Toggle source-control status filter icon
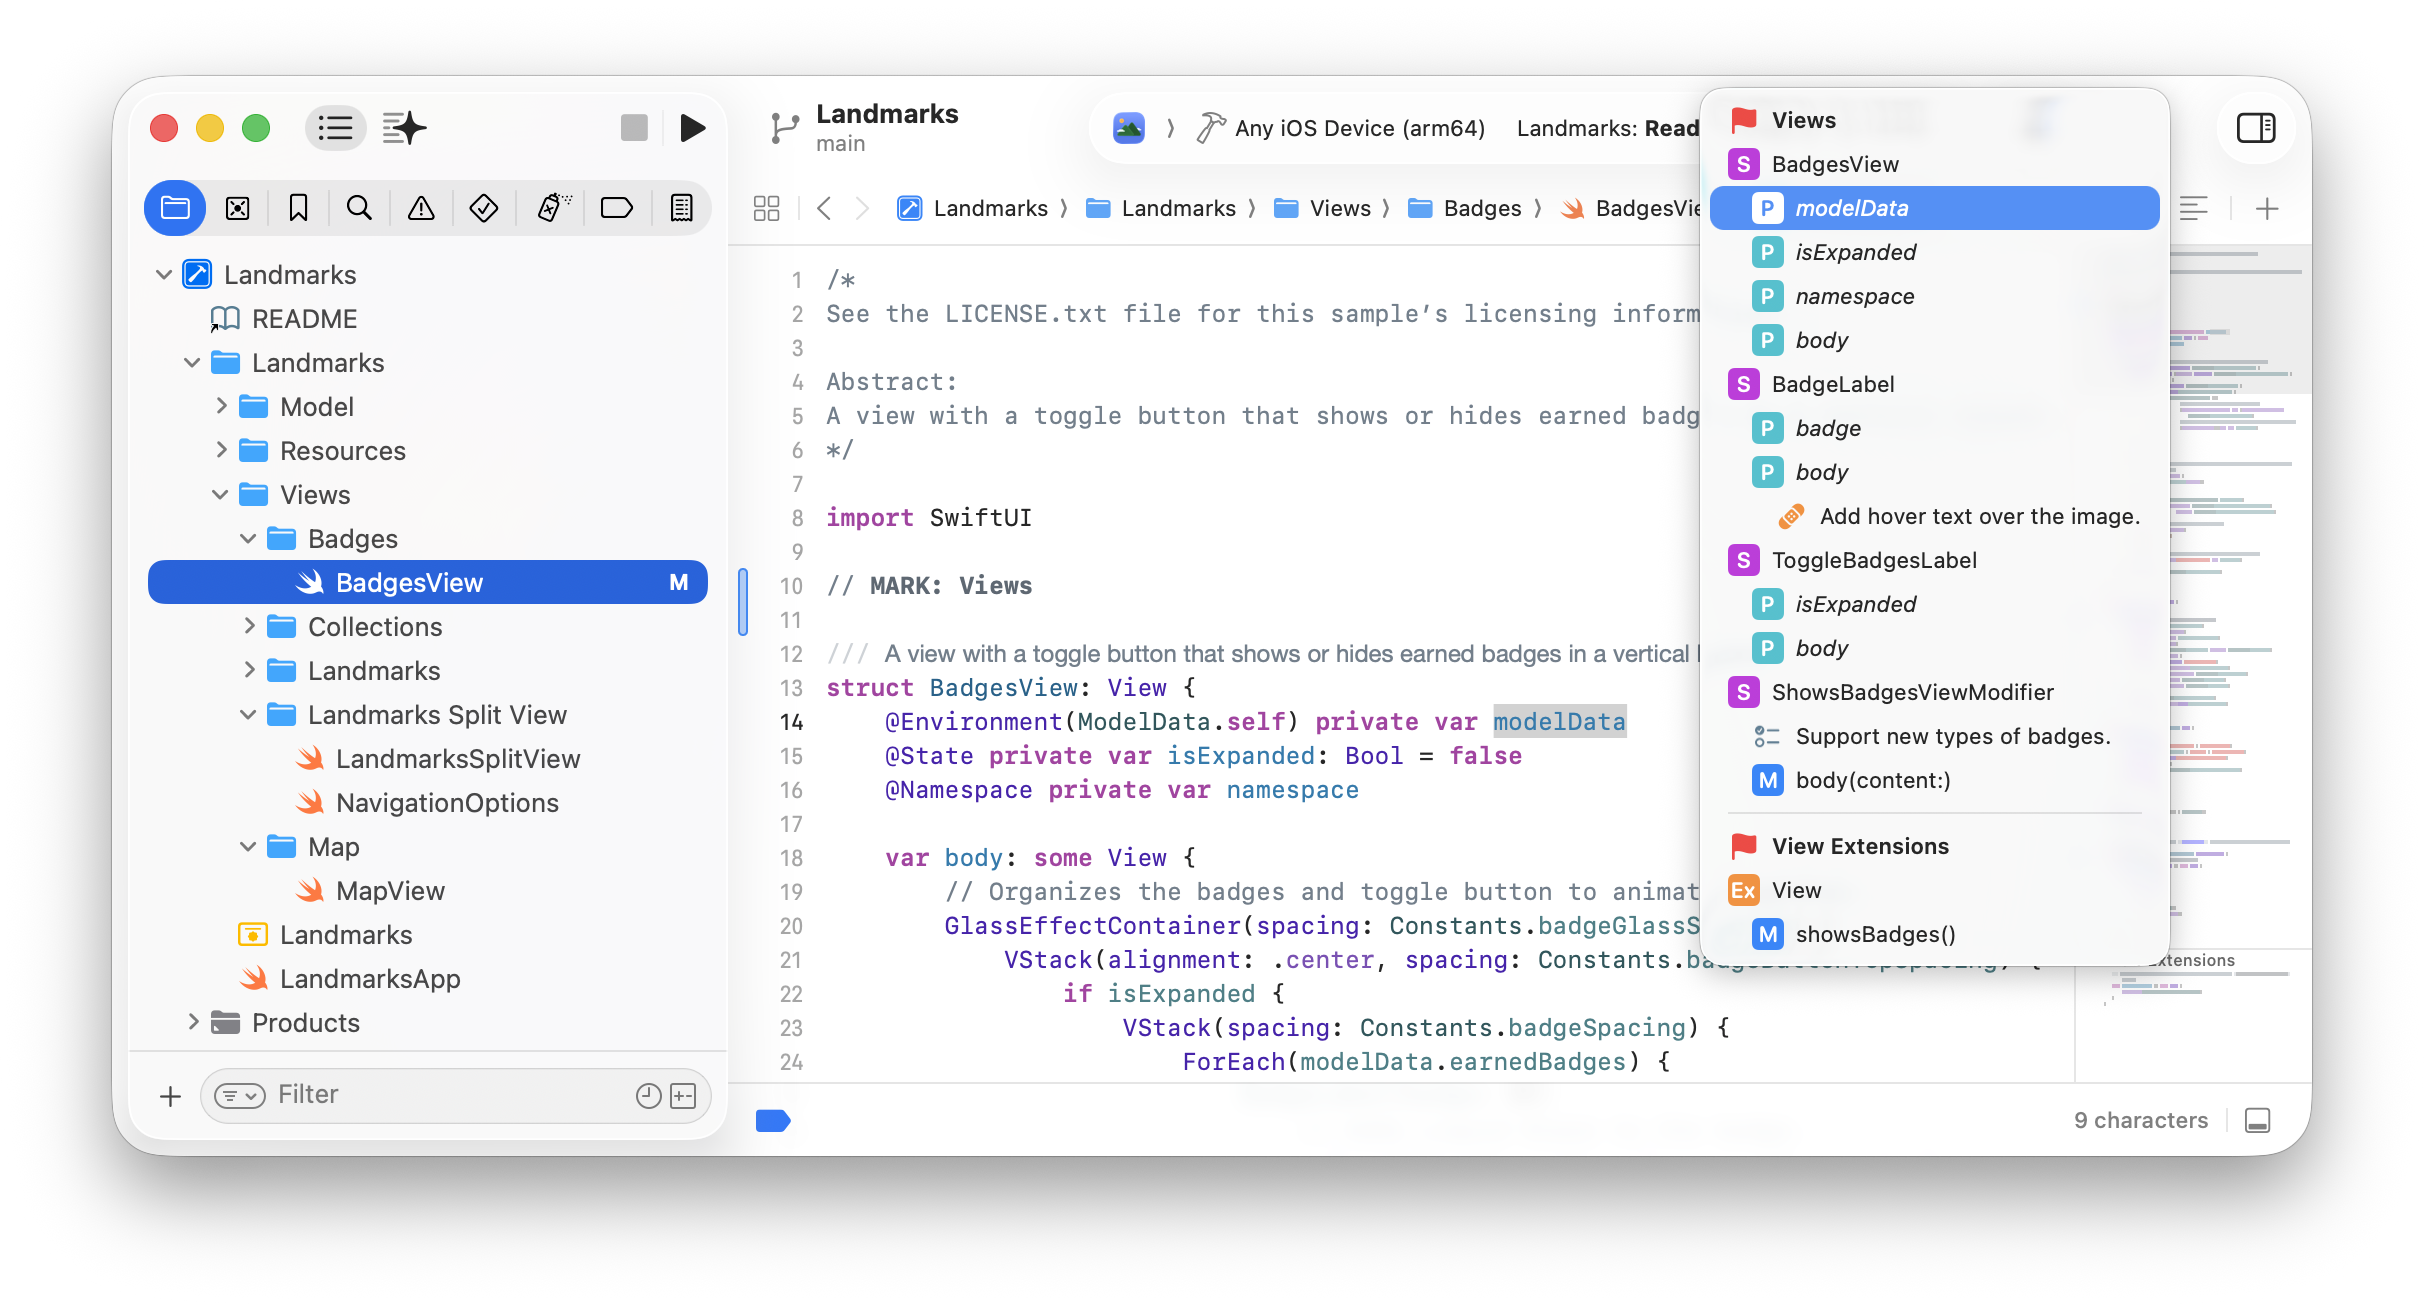Screen dimensions: 2424x1304 (683, 1096)
